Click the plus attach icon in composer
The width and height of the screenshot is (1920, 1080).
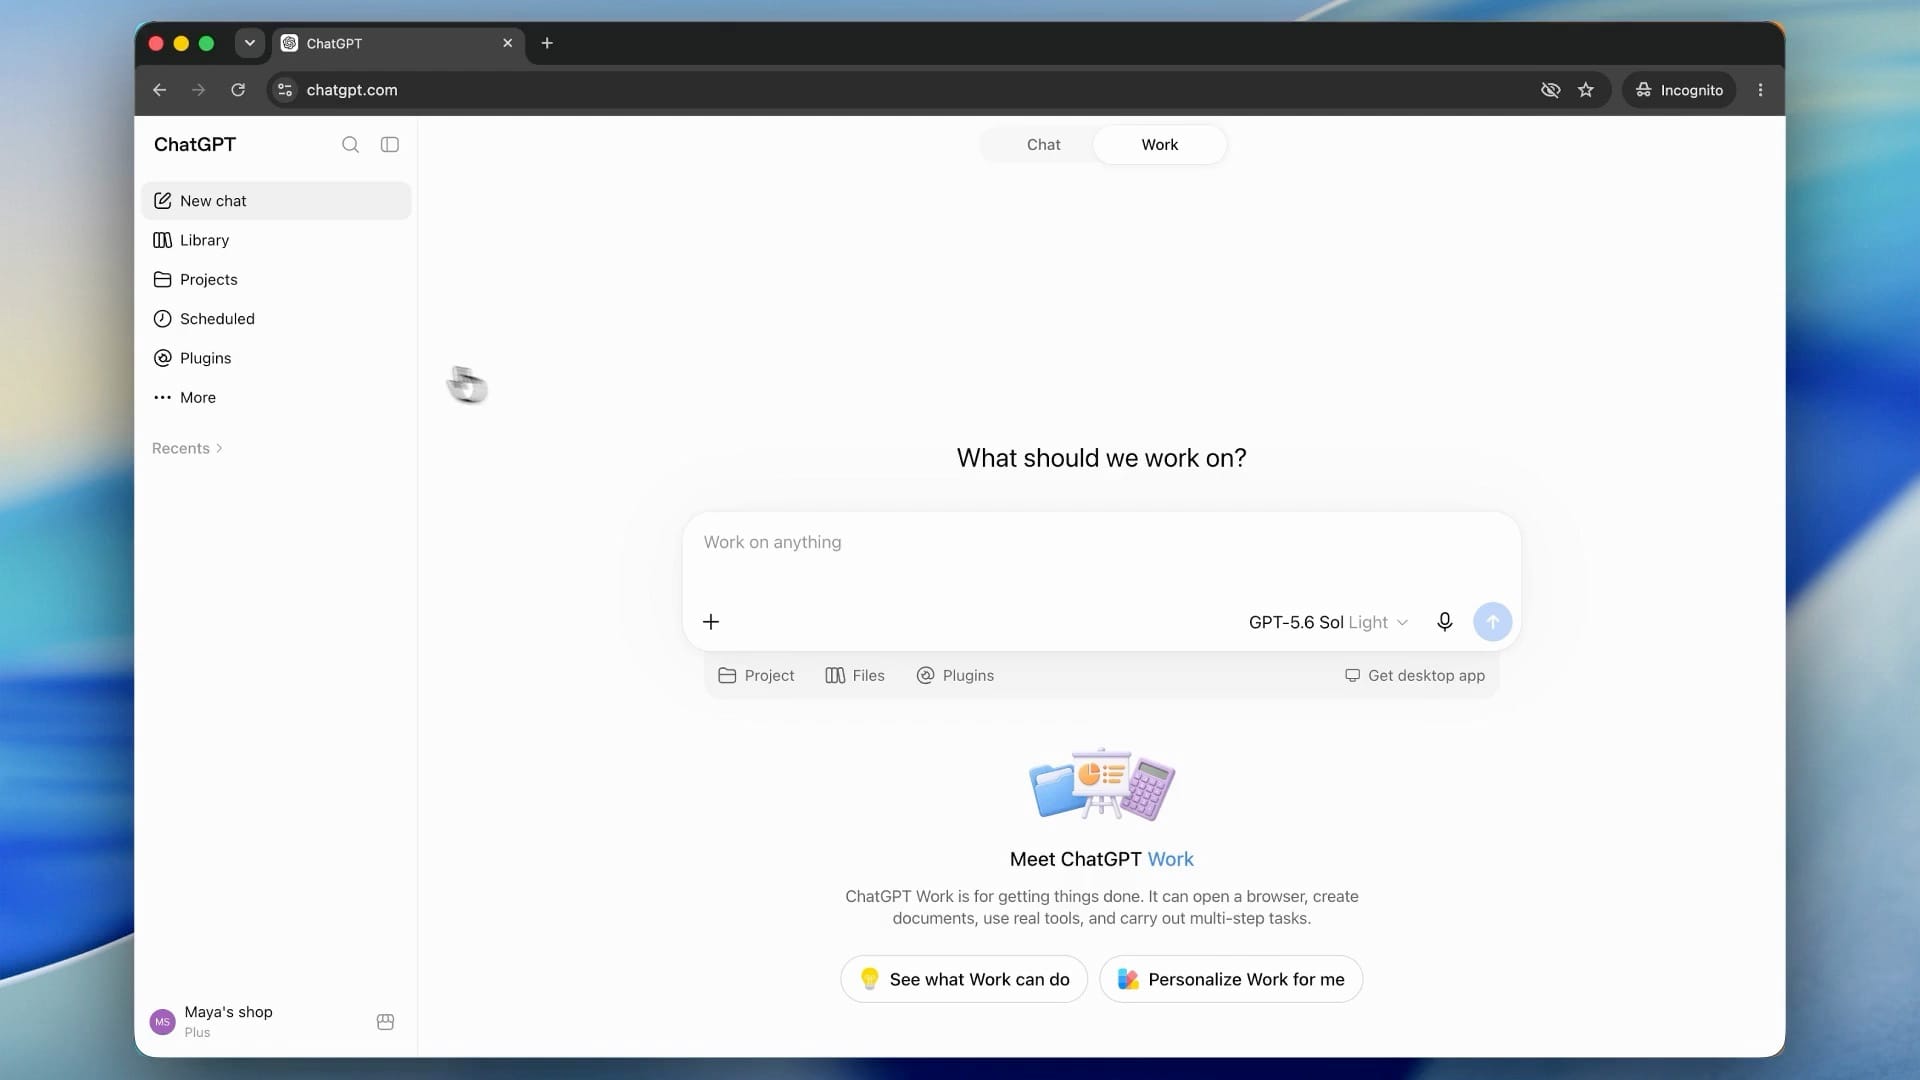[x=711, y=622]
